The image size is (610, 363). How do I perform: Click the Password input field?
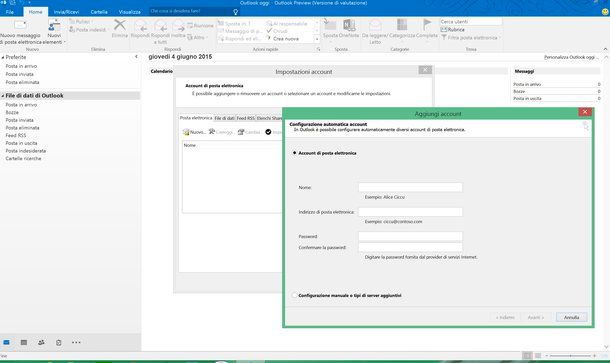410,237
